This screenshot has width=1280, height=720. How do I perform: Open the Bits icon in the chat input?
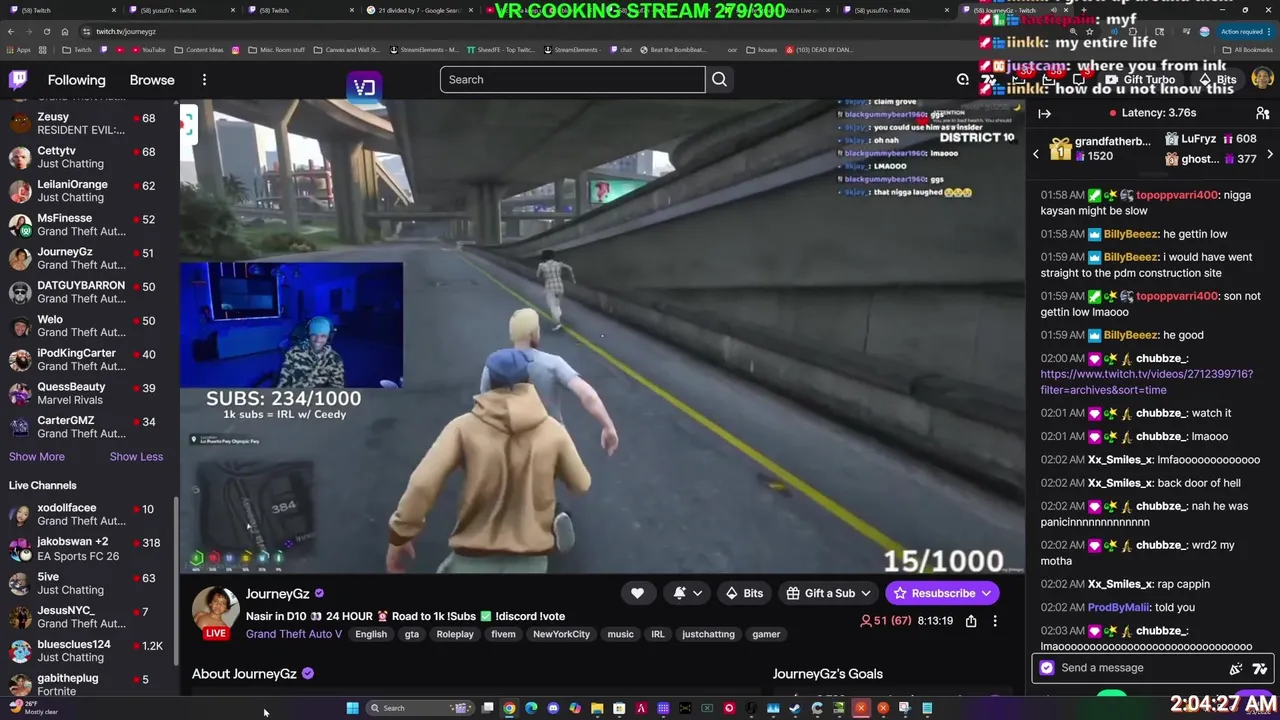point(1236,668)
